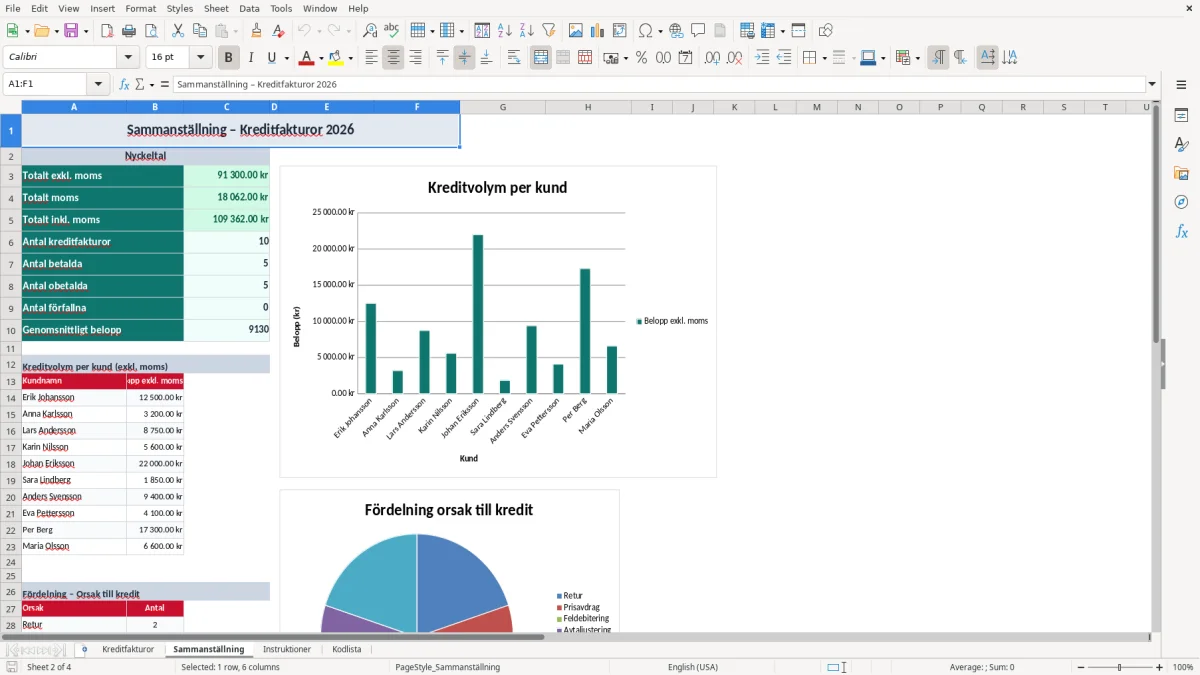Image resolution: width=1200 pixels, height=675 pixels.
Task: Insert a hyperlink icon
Action: pos(677,31)
